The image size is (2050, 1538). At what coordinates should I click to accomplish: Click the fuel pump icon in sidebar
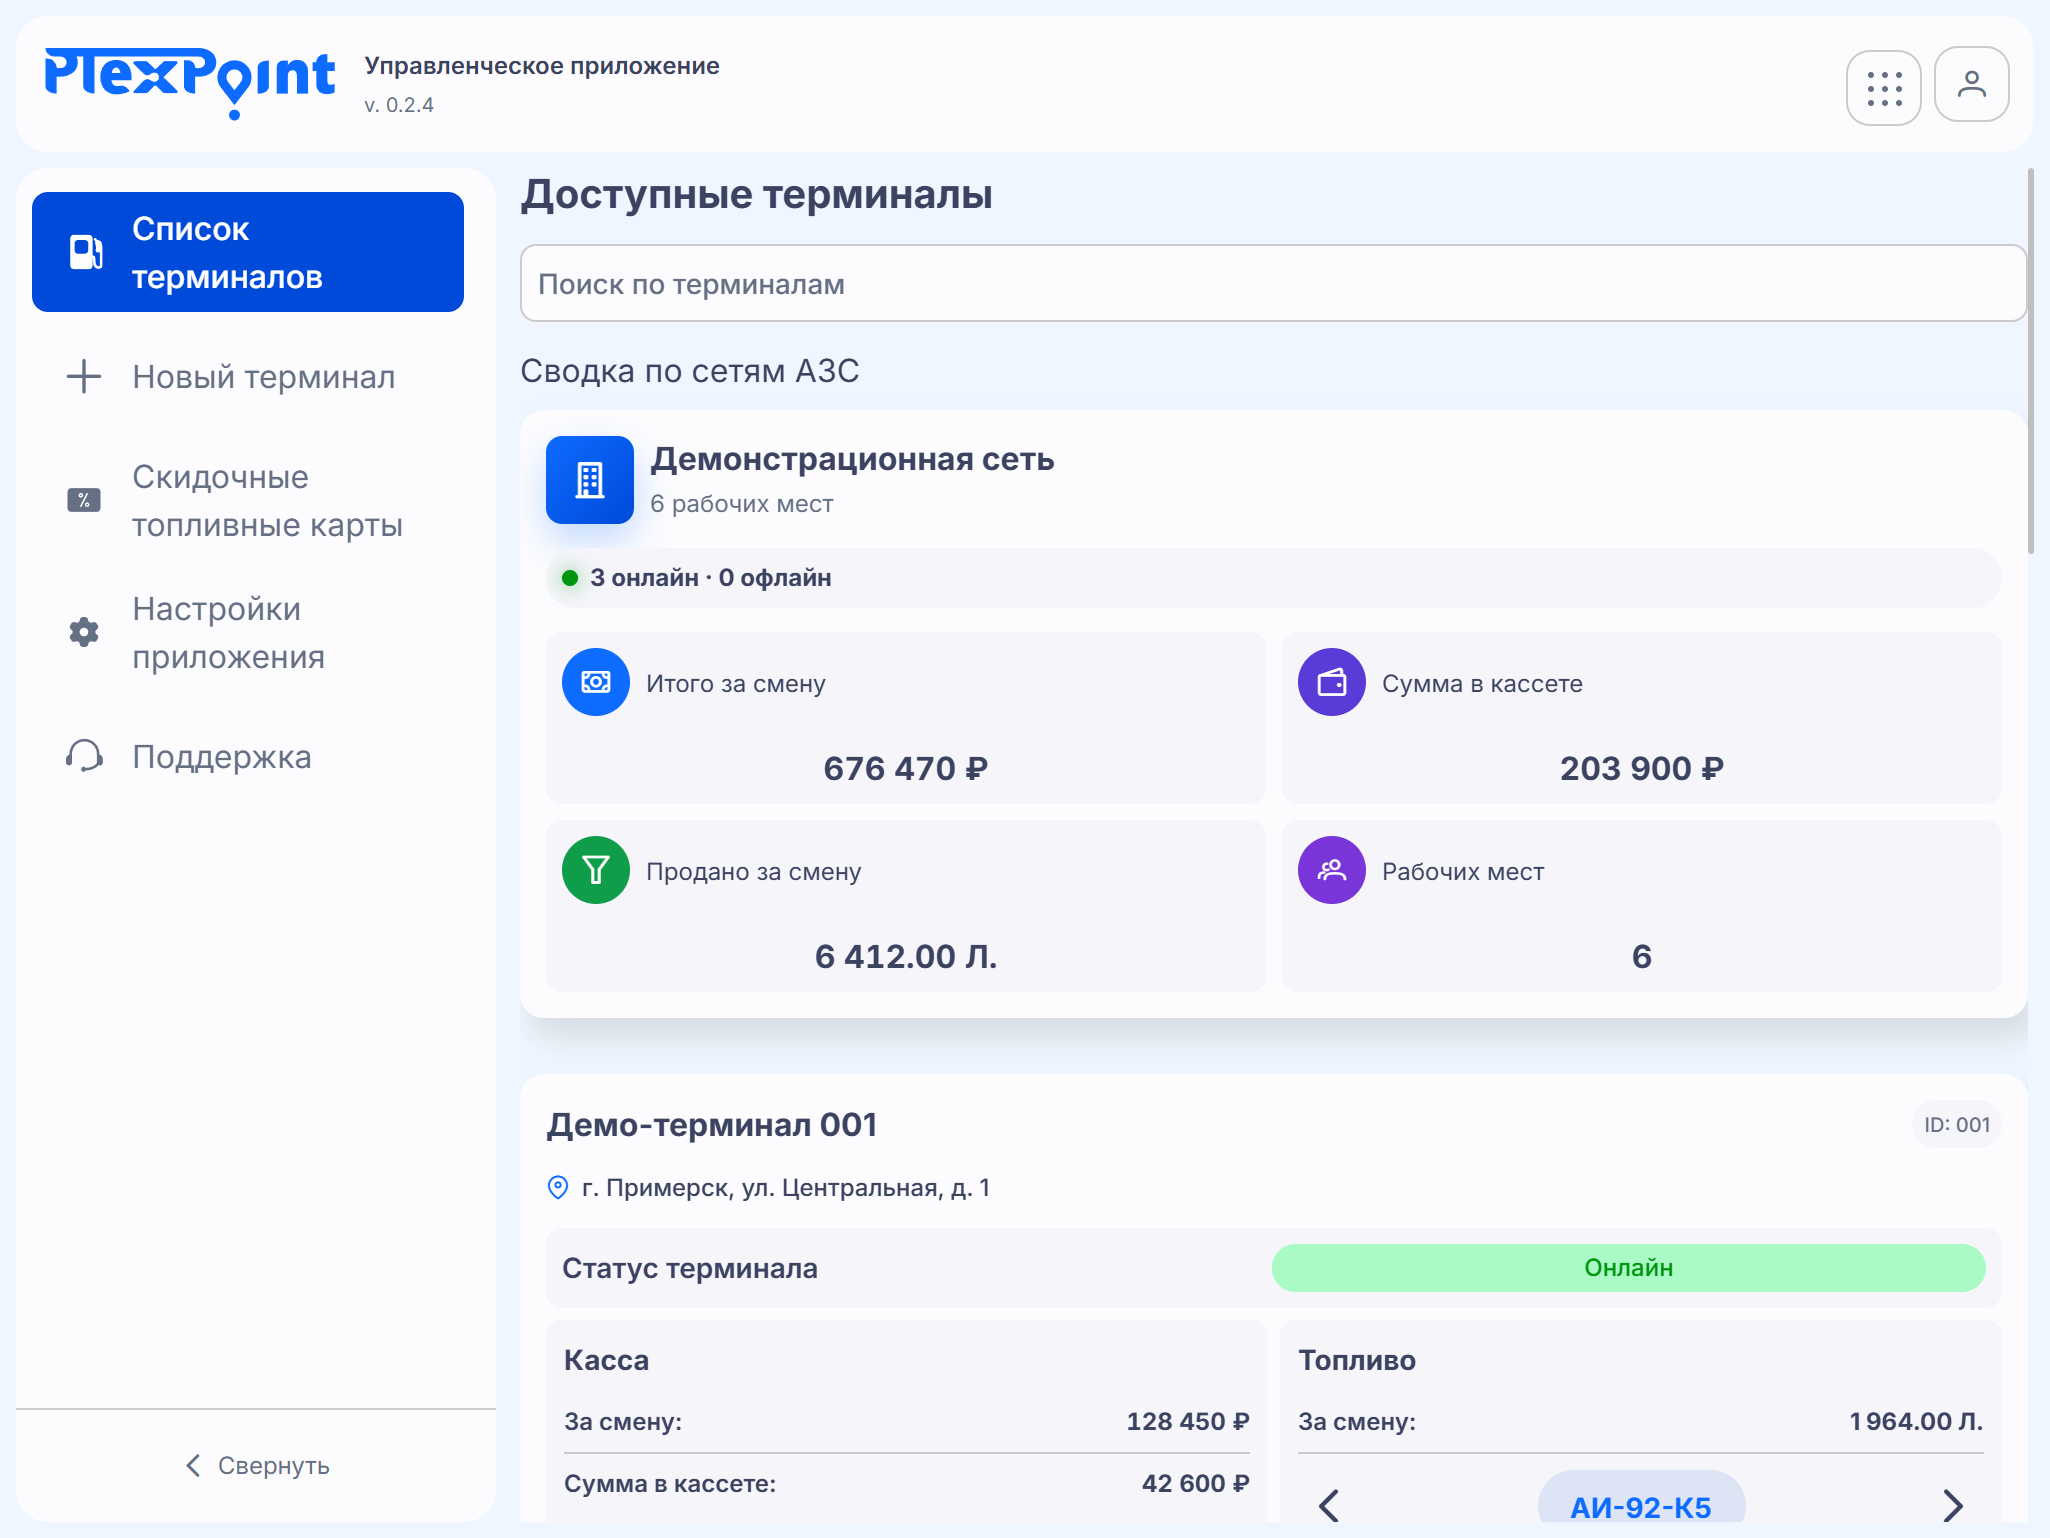pyautogui.click(x=85, y=252)
